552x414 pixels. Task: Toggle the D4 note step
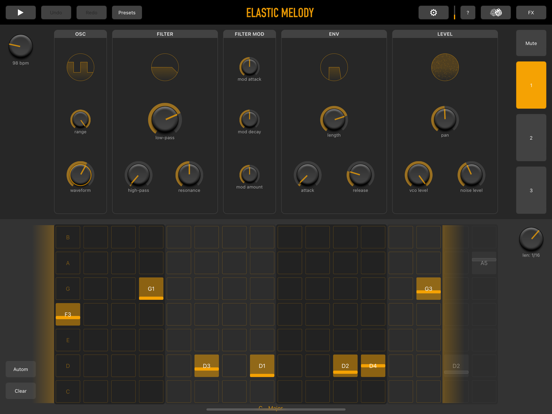pyautogui.click(x=373, y=366)
